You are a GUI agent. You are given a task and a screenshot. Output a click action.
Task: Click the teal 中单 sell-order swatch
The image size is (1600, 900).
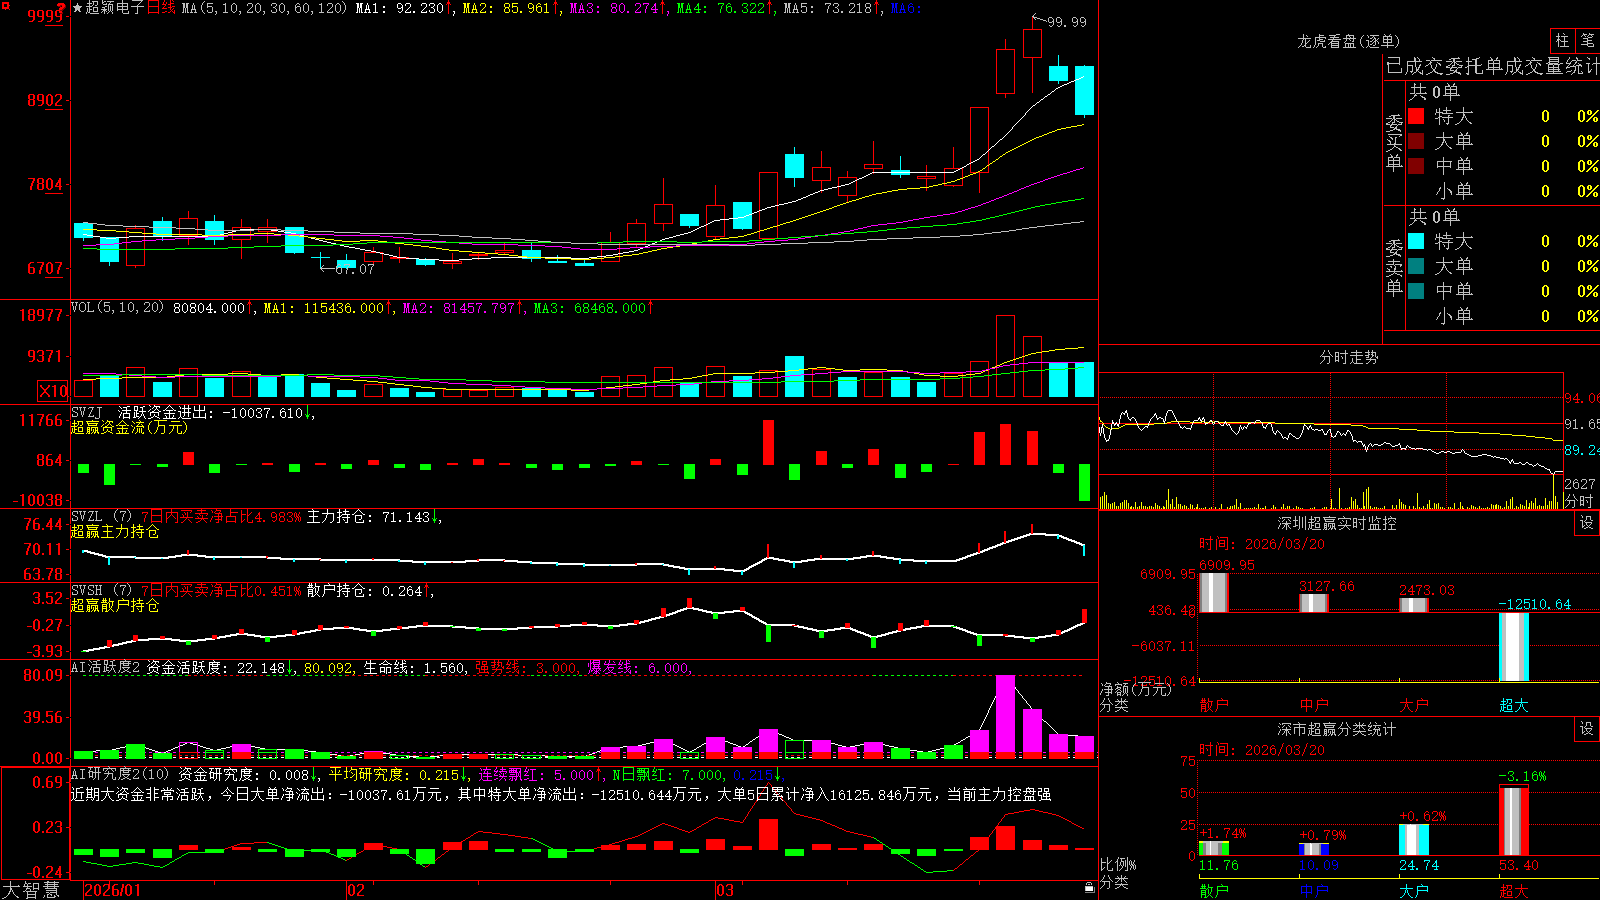pyautogui.click(x=1416, y=291)
